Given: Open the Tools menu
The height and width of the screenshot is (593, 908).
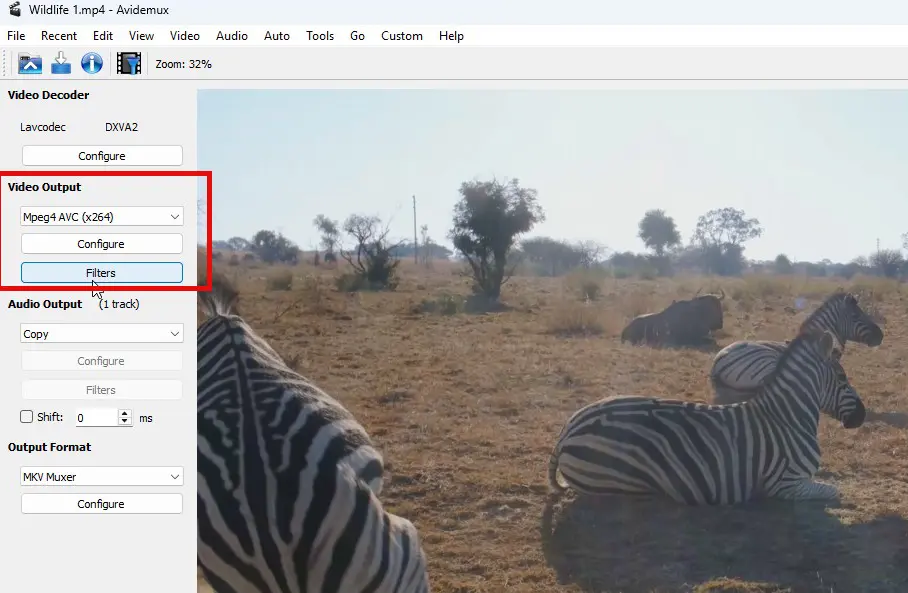Looking at the screenshot, I should (320, 36).
